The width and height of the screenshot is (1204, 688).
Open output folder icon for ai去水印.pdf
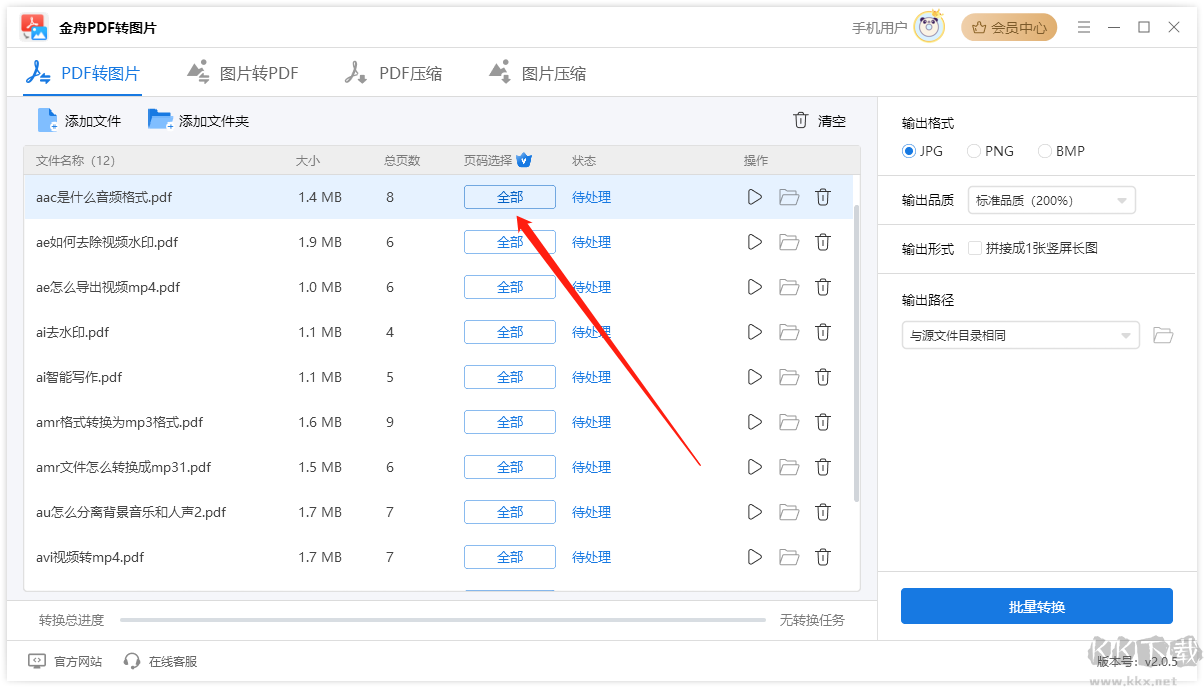pyautogui.click(x=789, y=332)
